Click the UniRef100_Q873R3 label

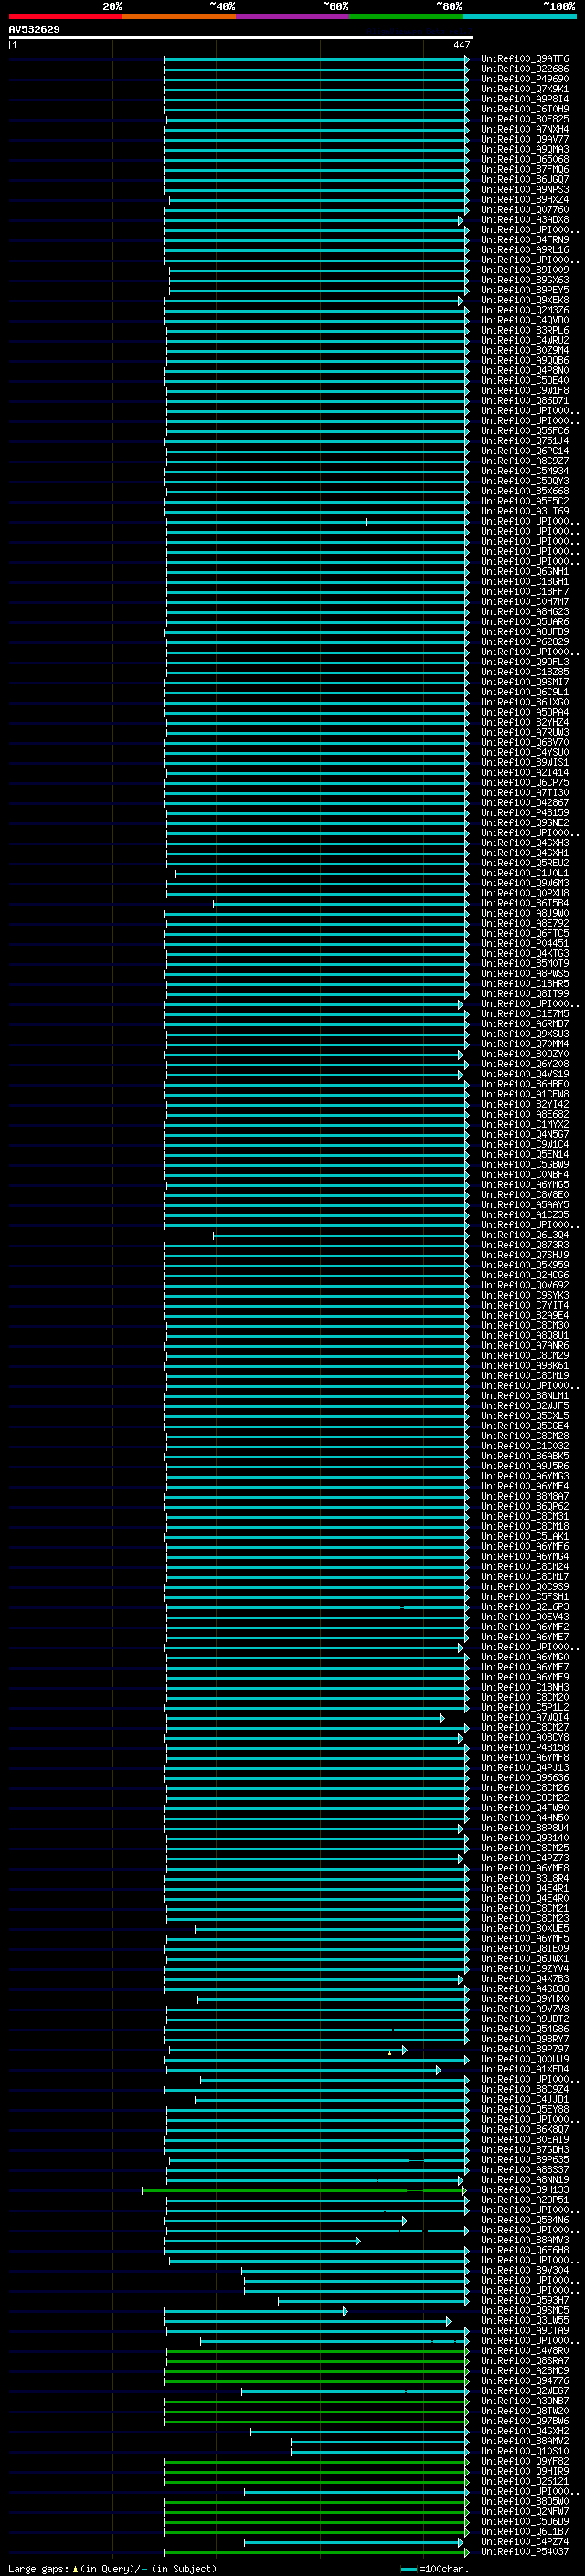pyautogui.click(x=525, y=1245)
